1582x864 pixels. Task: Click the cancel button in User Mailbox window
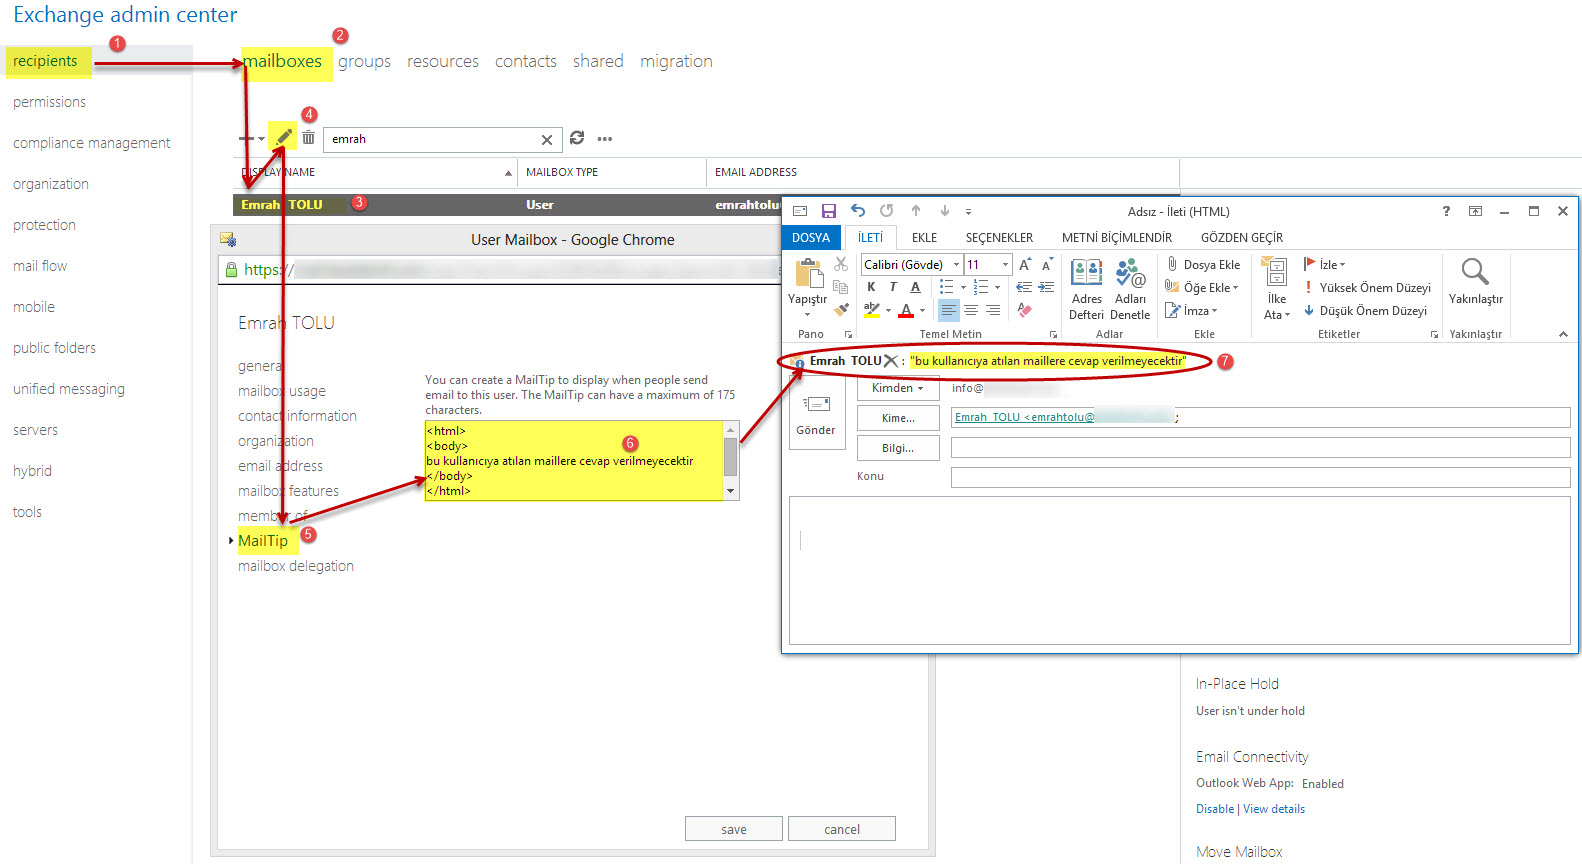[842, 829]
